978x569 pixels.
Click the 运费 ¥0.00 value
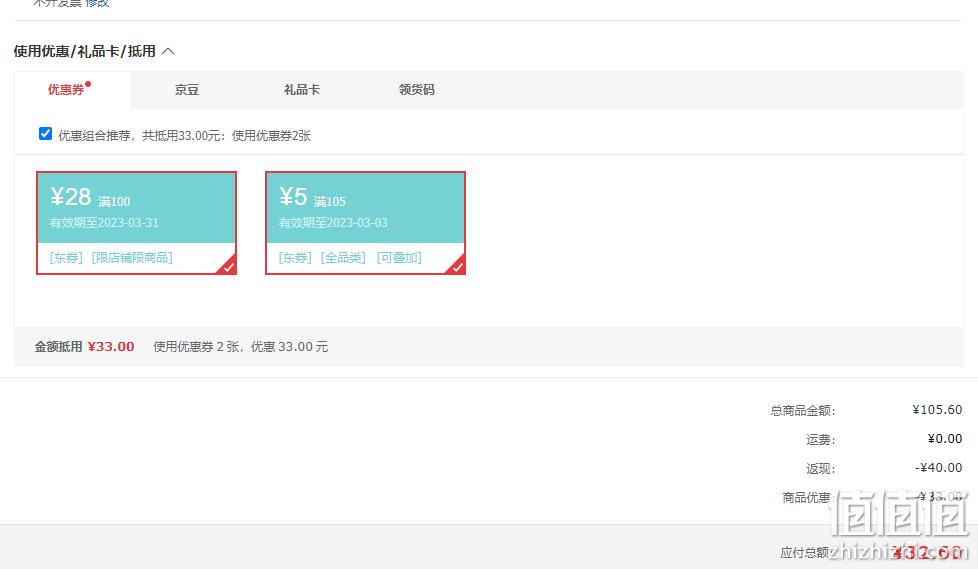click(x=944, y=439)
